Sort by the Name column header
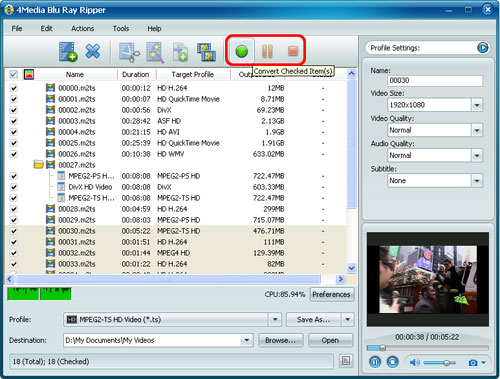The height and width of the screenshot is (379, 500). pyautogui.click(x=75, y=74)
